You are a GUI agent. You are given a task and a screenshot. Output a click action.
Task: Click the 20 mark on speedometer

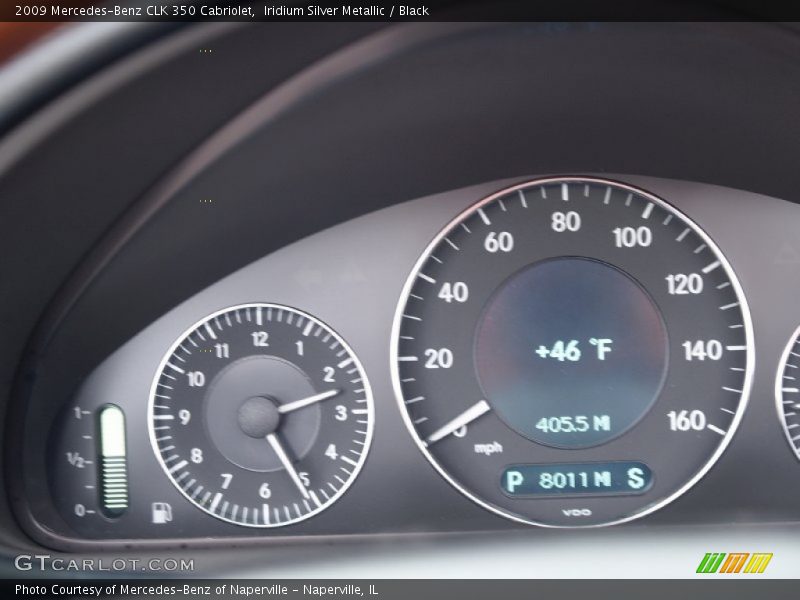(438, 359)
